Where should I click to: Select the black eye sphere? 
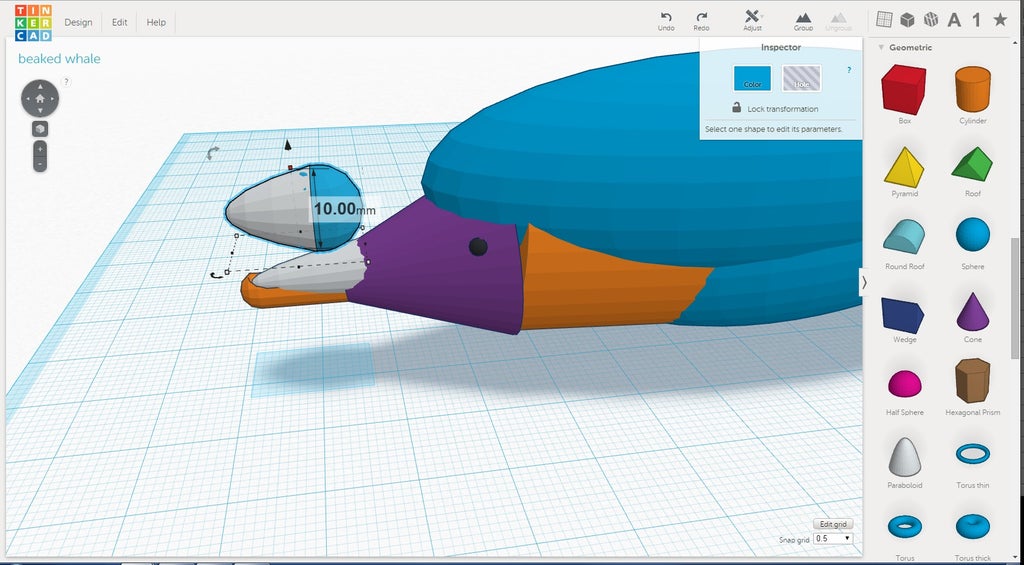coord(478,246)
